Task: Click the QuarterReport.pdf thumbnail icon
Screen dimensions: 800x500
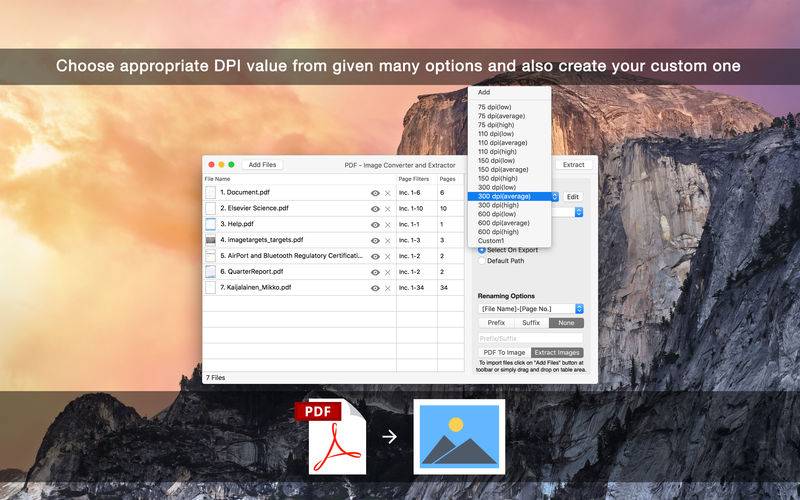Action: (210, 271)
